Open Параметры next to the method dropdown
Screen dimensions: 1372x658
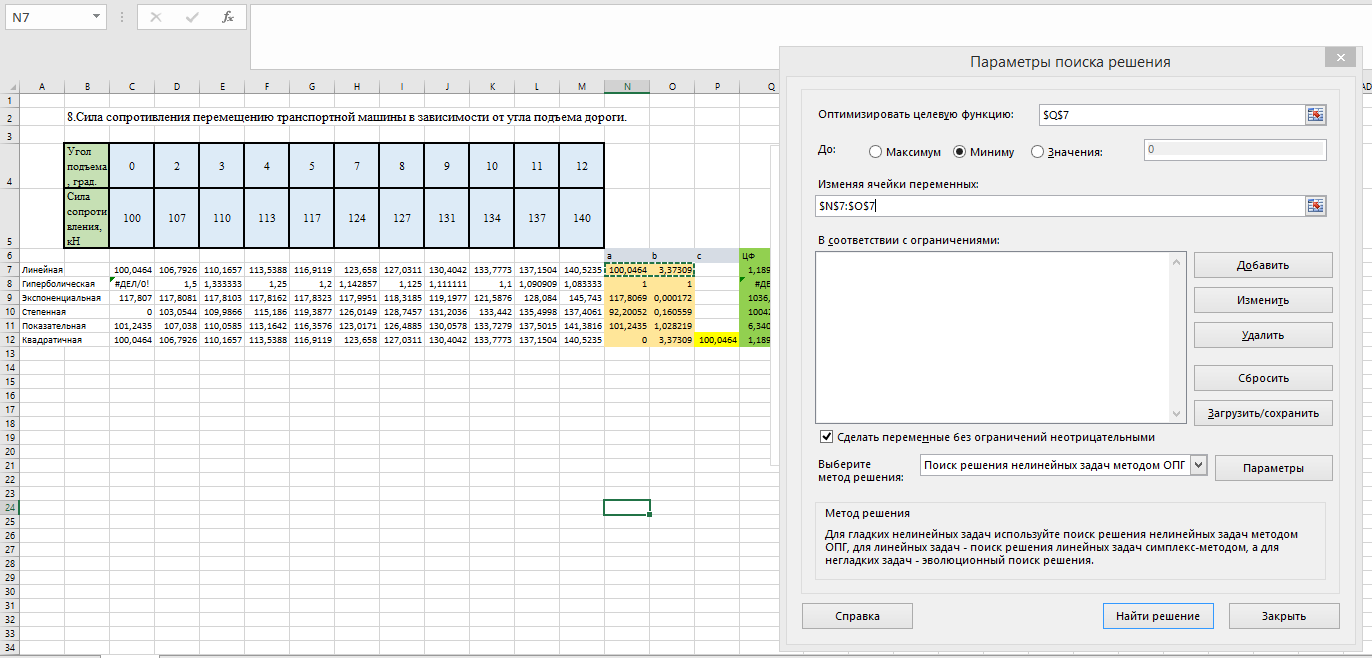1273,468
